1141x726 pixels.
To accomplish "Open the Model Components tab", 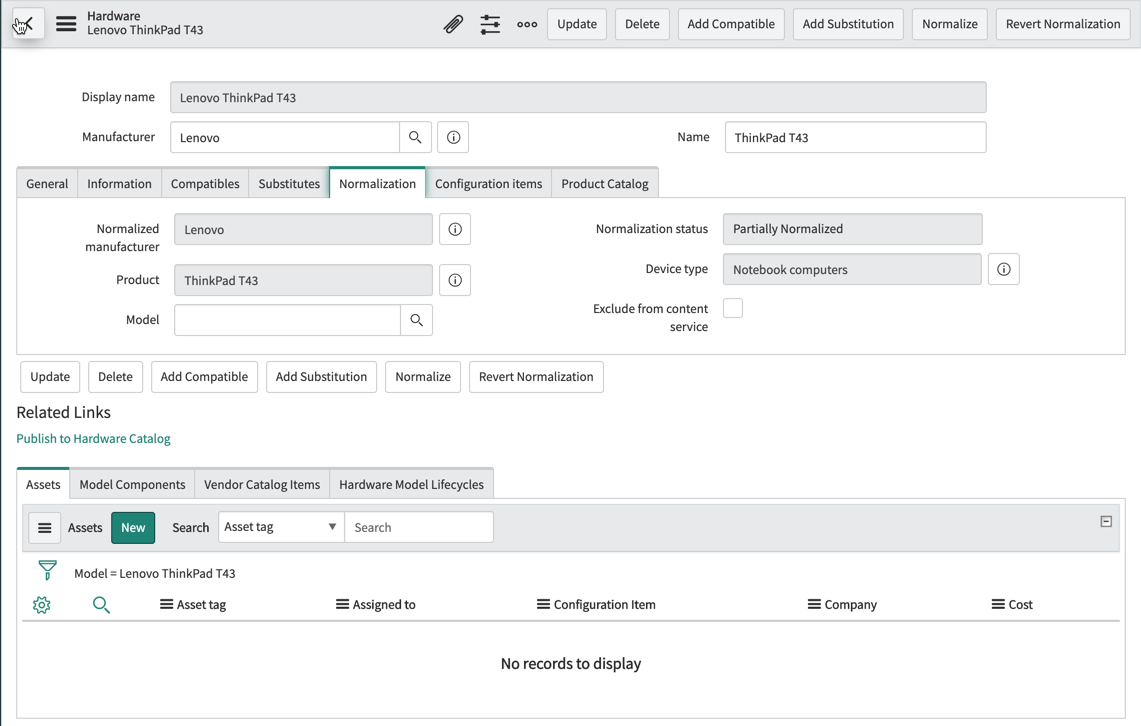I will [x=132, y=484].
